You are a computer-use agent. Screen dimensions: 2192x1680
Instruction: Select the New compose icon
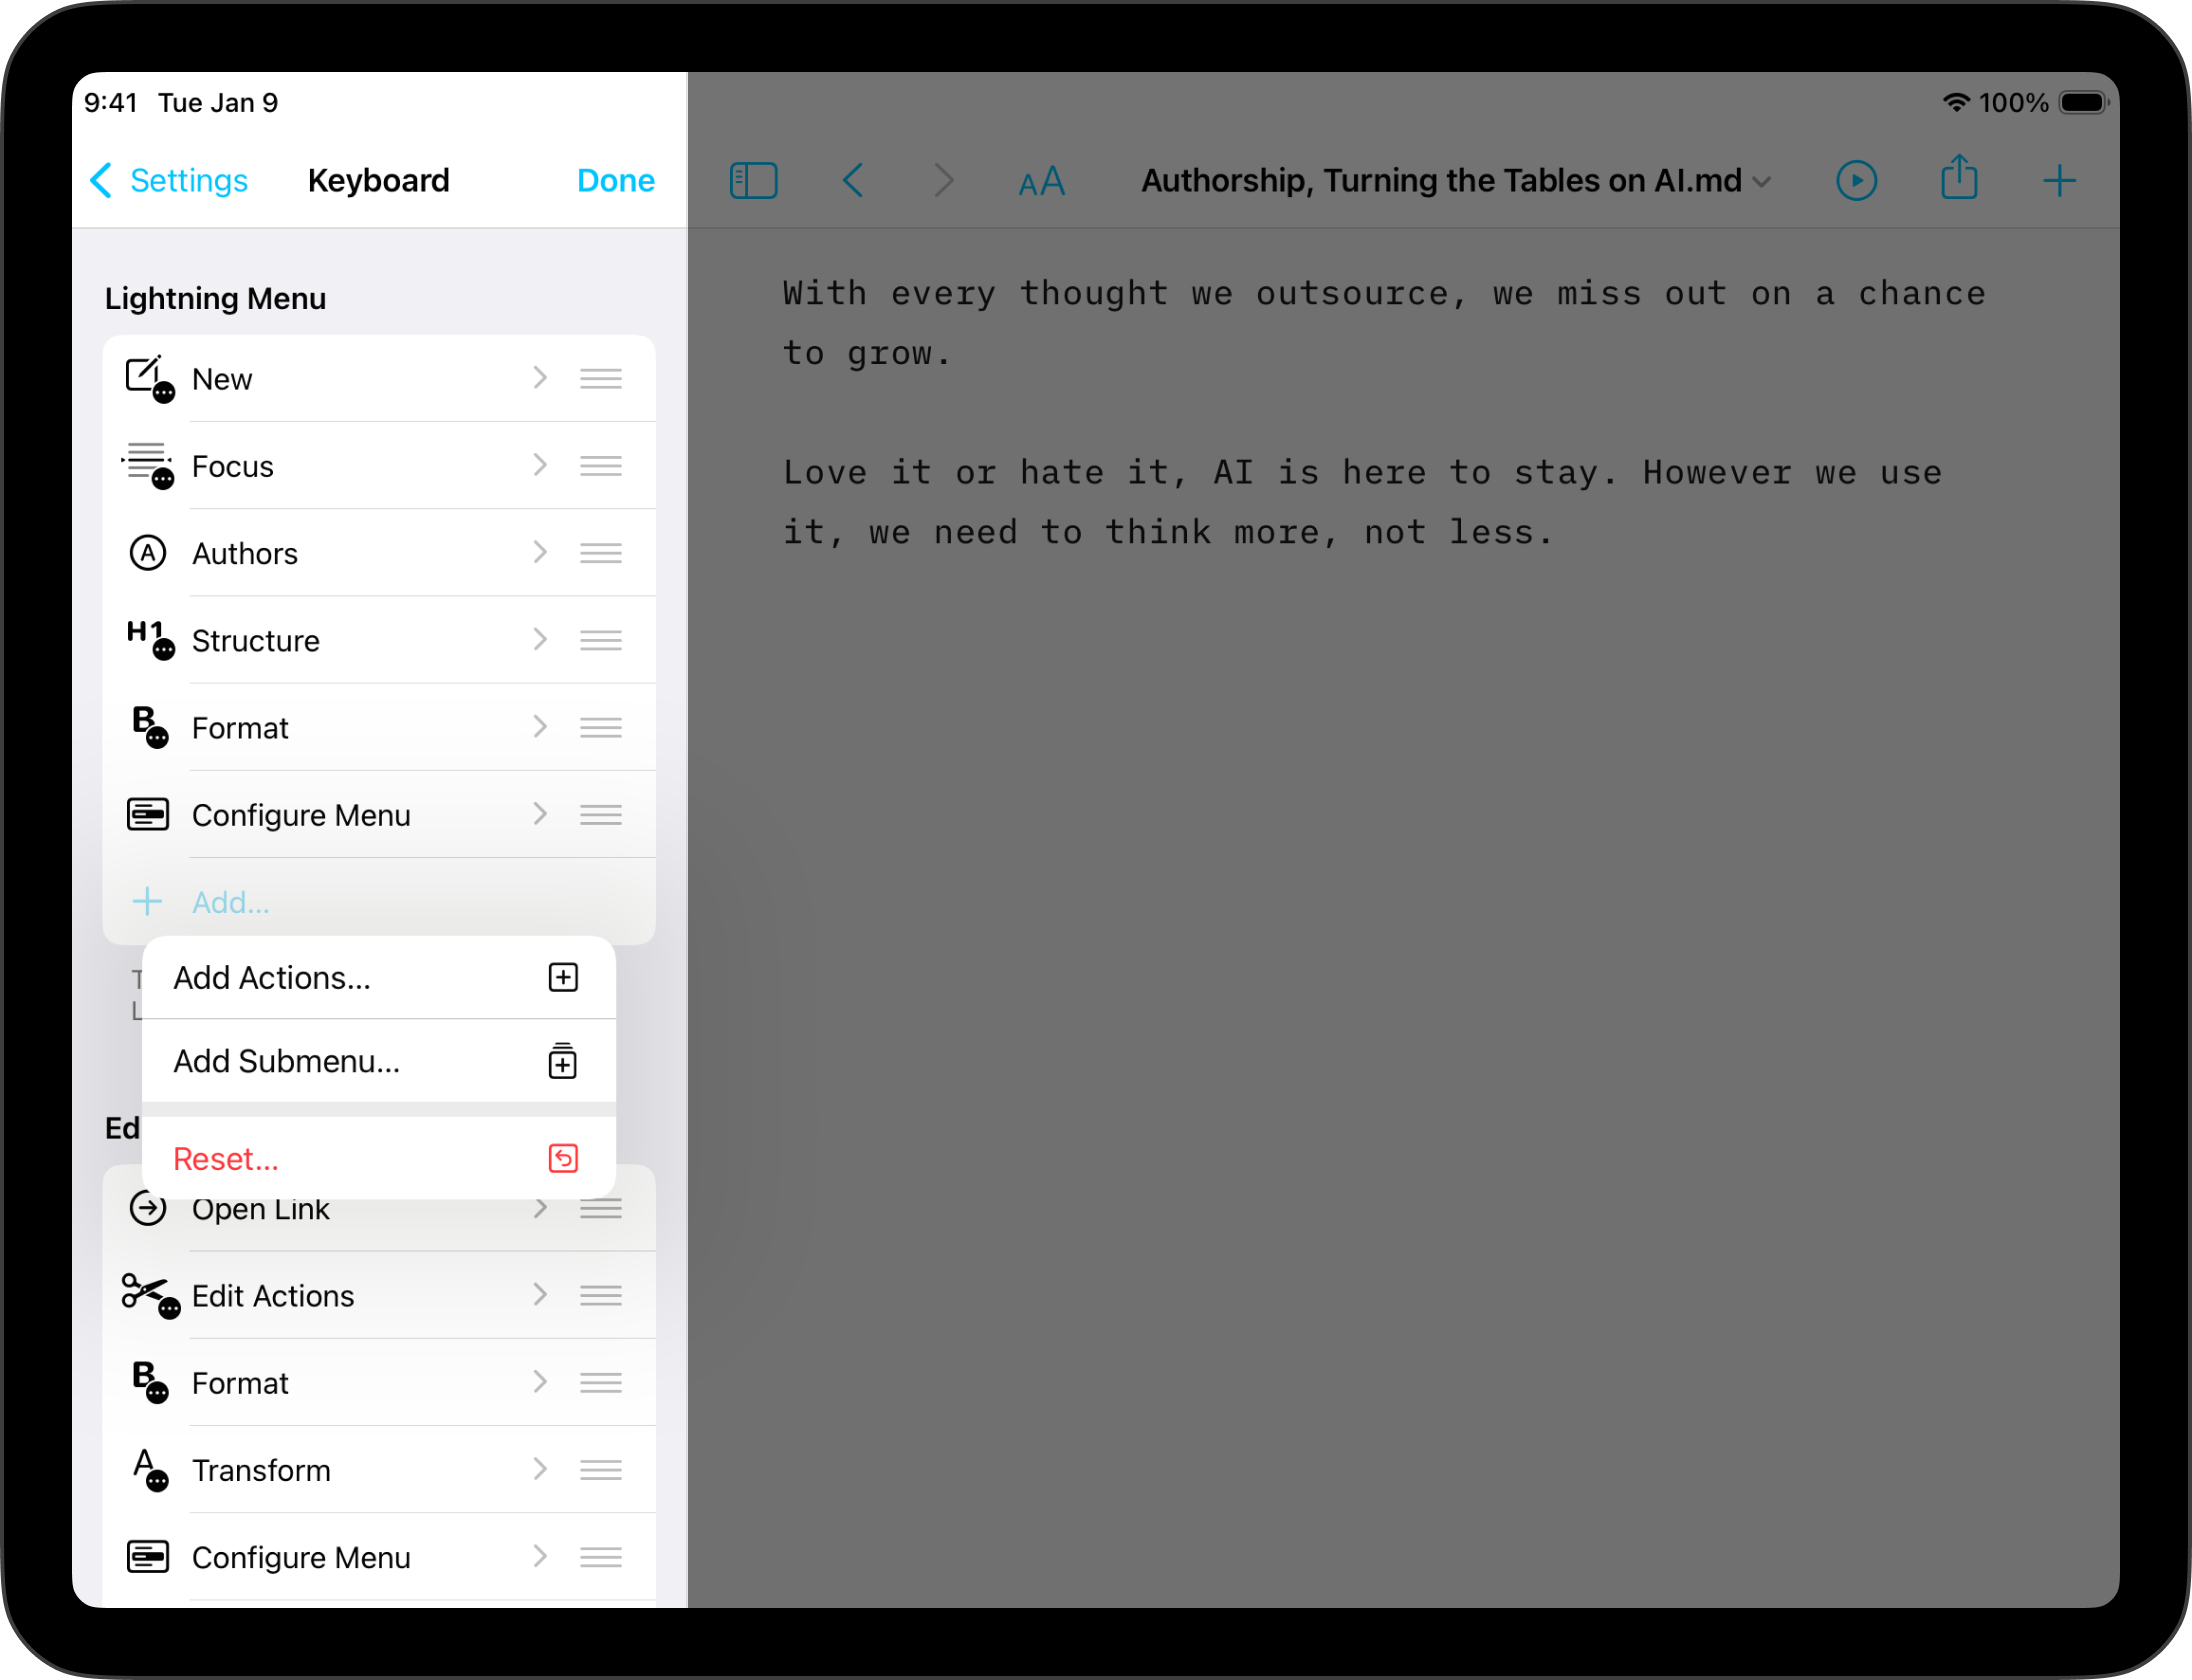pos(148,376)
